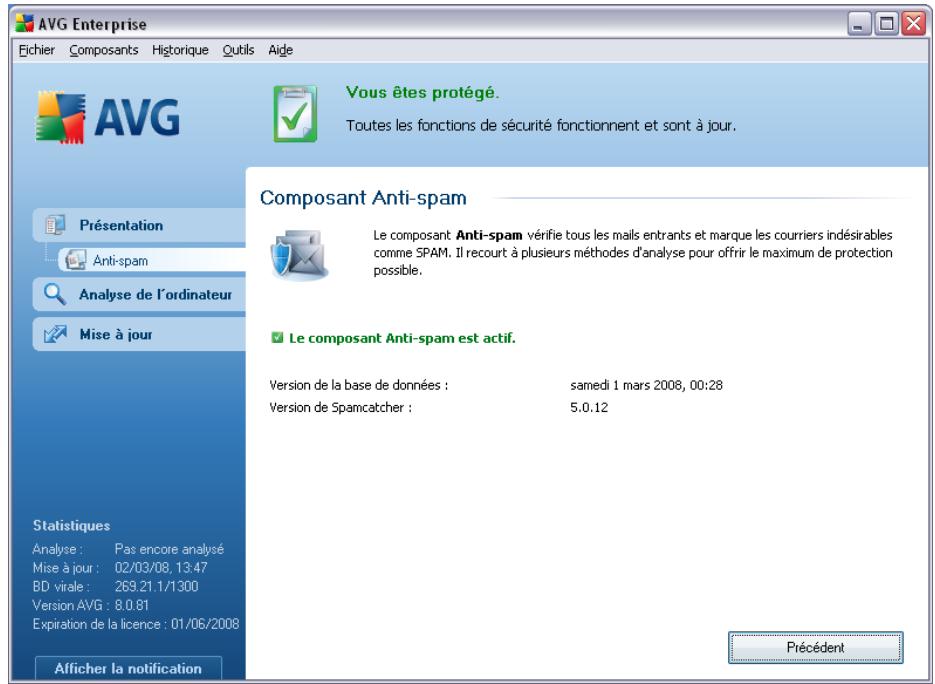Click licence expiration '01/06/2008' line
The height and width of the screenshot is (684, 935).
click(x=136, y=624)
